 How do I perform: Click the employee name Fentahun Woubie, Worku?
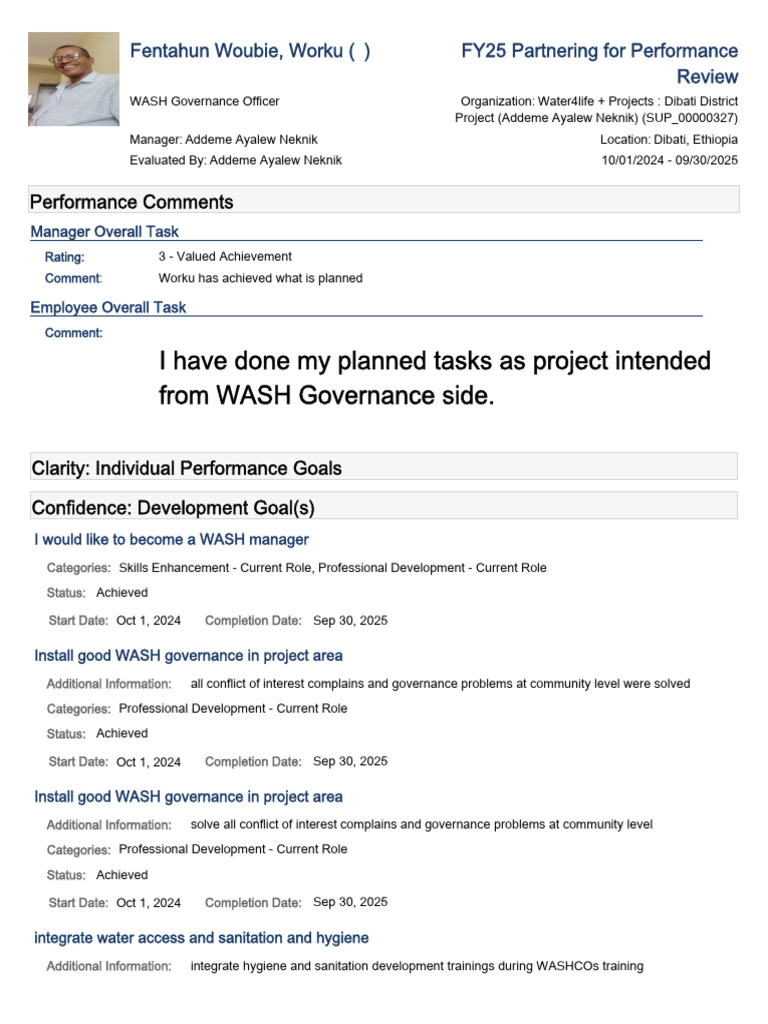coord(250,51)
